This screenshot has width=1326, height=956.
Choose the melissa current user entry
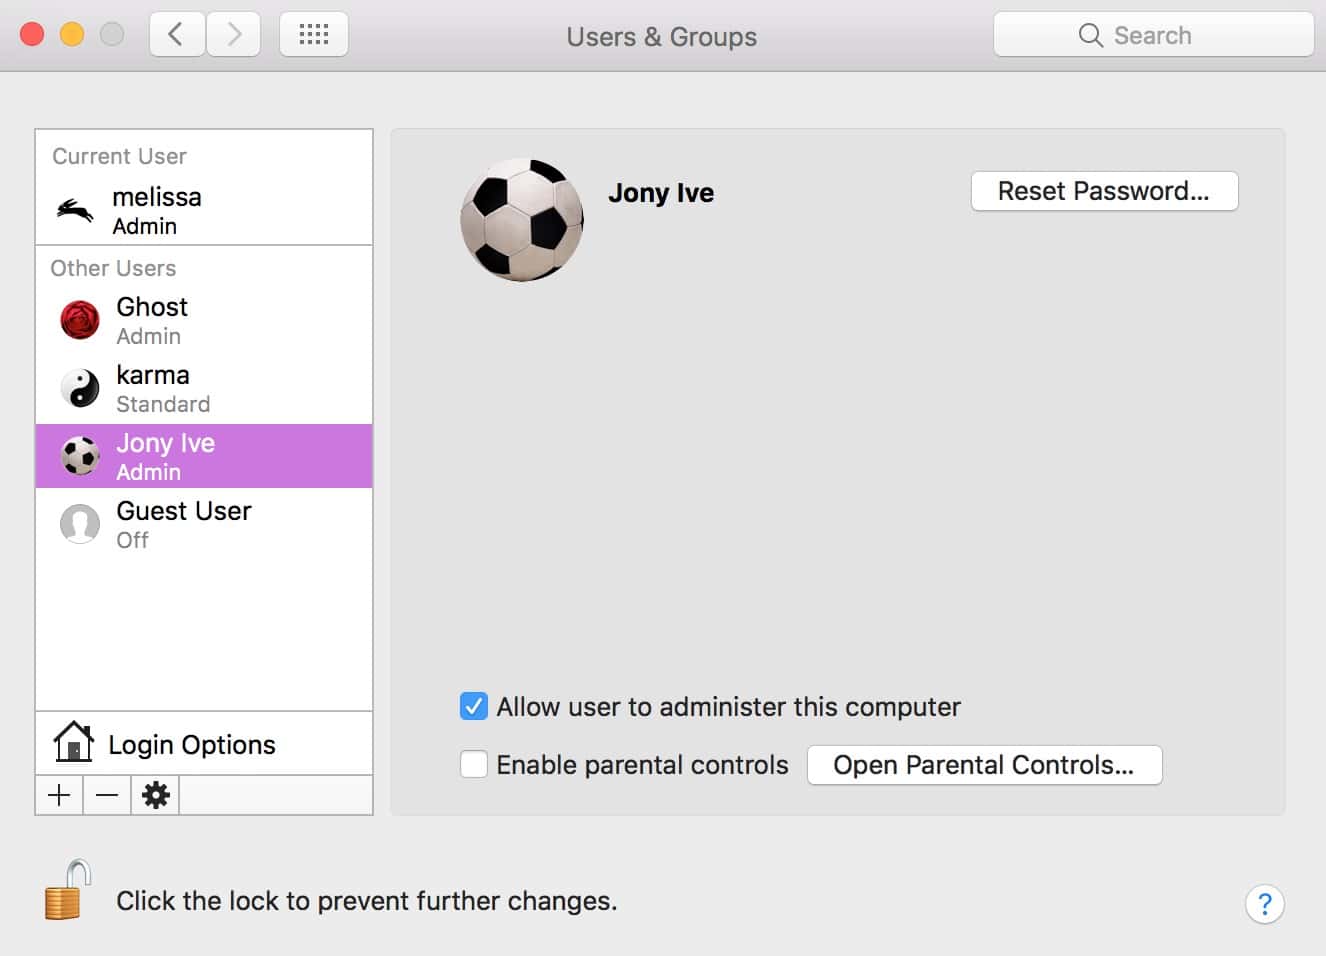(204, 211)
